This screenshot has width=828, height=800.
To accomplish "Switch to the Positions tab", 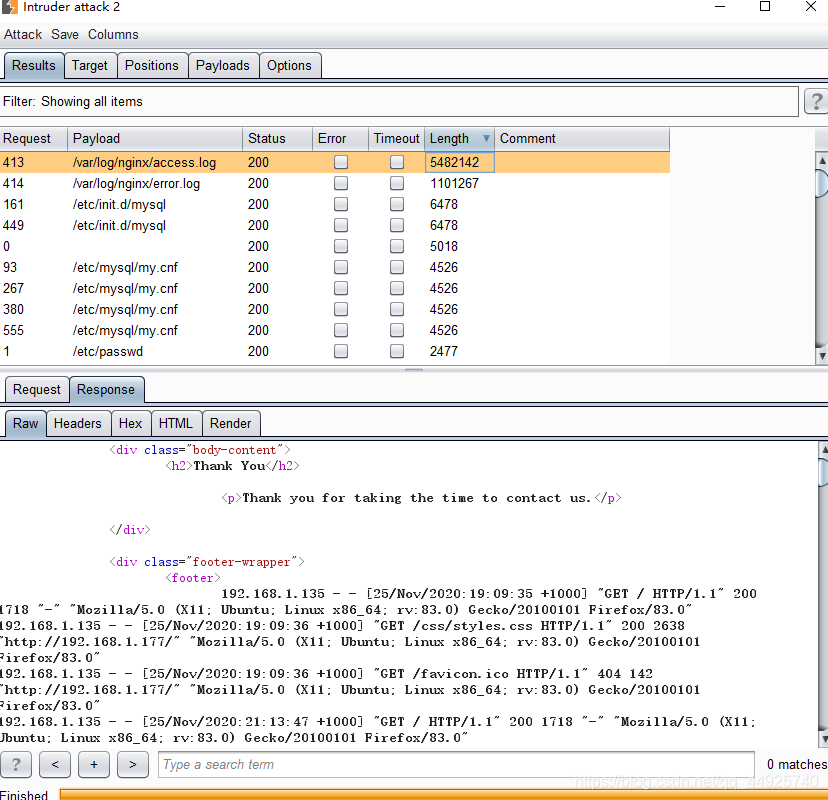I will coord(152,65).
